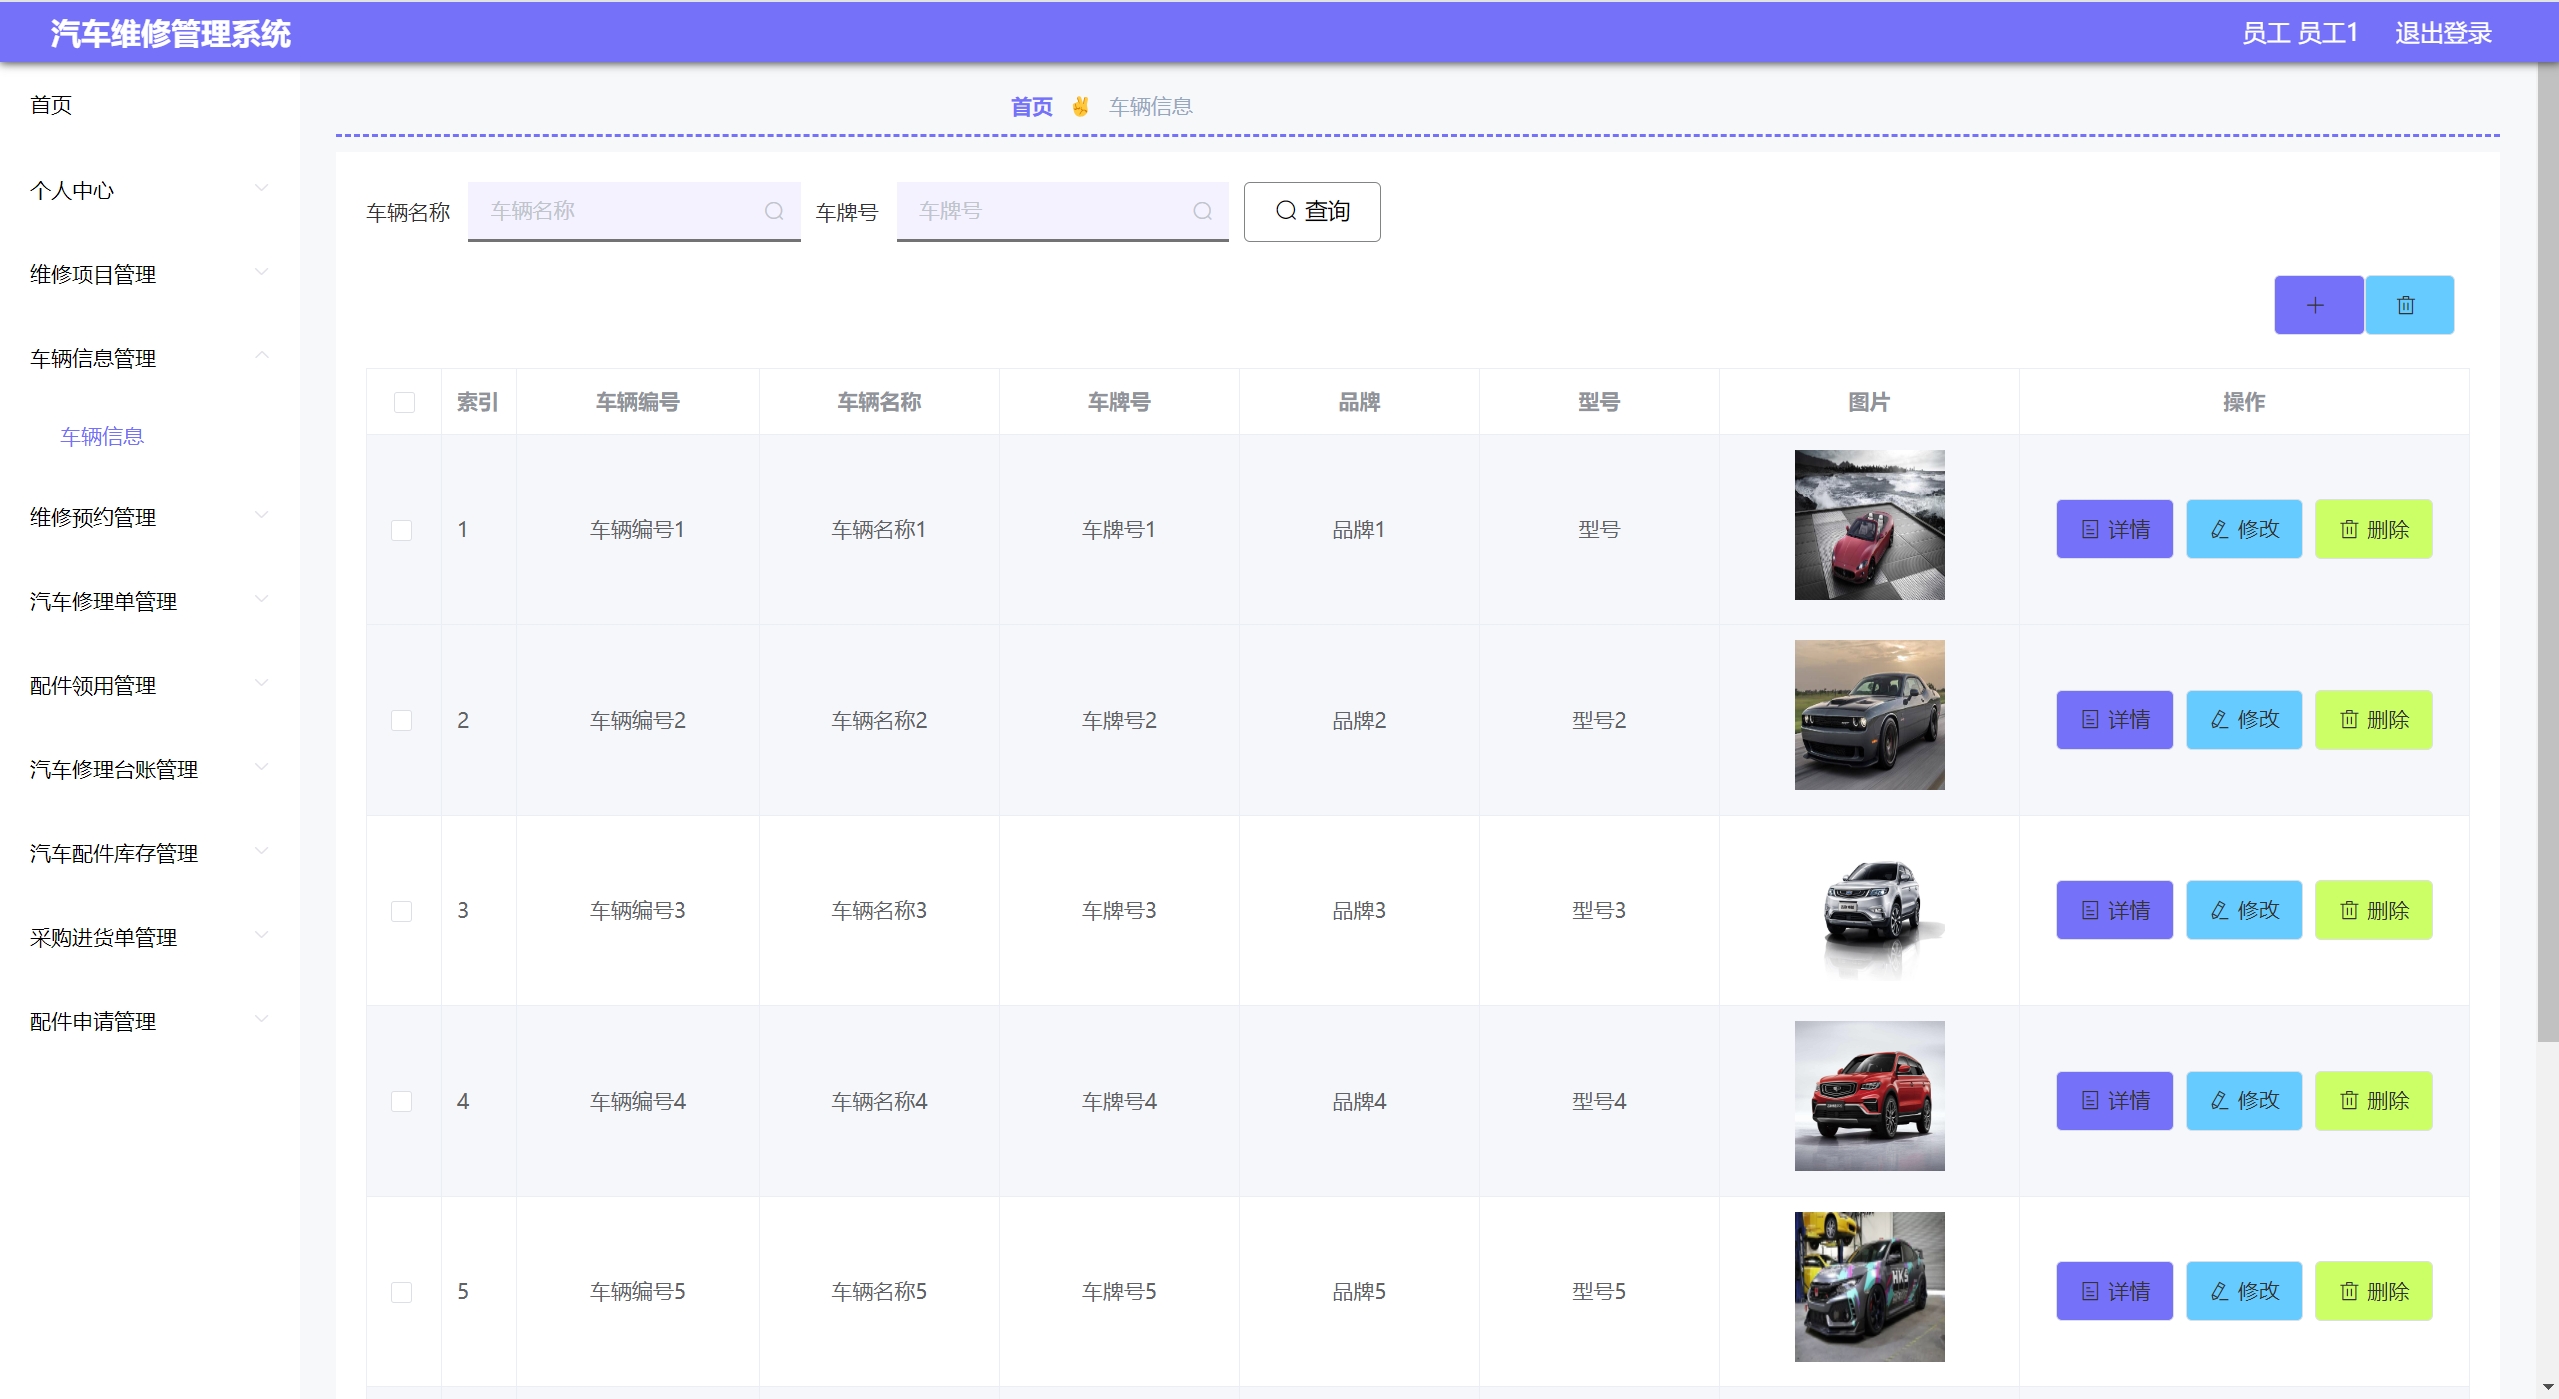Open HKS race car thumbnail in row 5
The height and width of the screenshot is (1399, 2559).
pyautogui.click(x=1869, y=1287)
